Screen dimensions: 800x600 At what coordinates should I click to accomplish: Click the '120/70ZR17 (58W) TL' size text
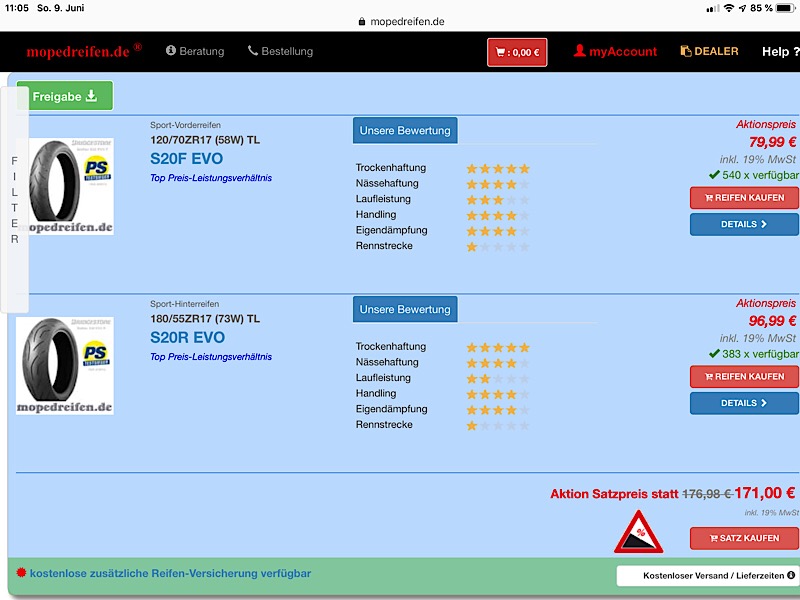[x=205, y=140]
